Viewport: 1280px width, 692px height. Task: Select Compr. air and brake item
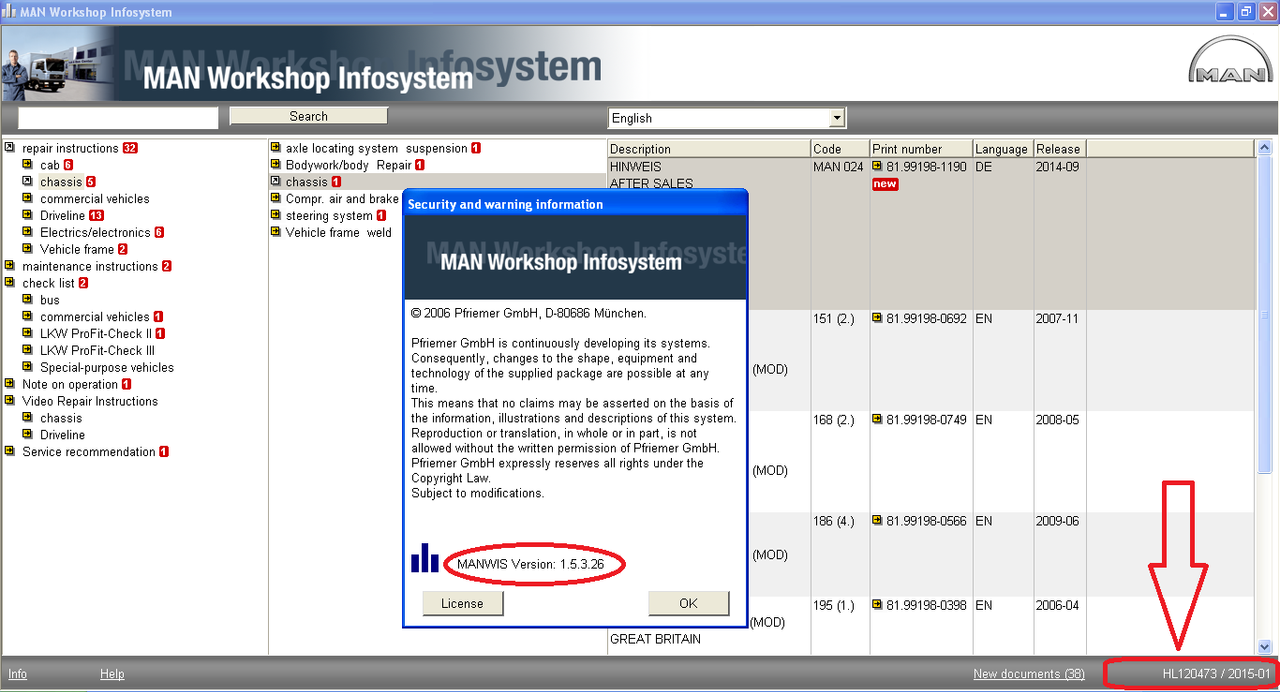click(x=342, y=199)
